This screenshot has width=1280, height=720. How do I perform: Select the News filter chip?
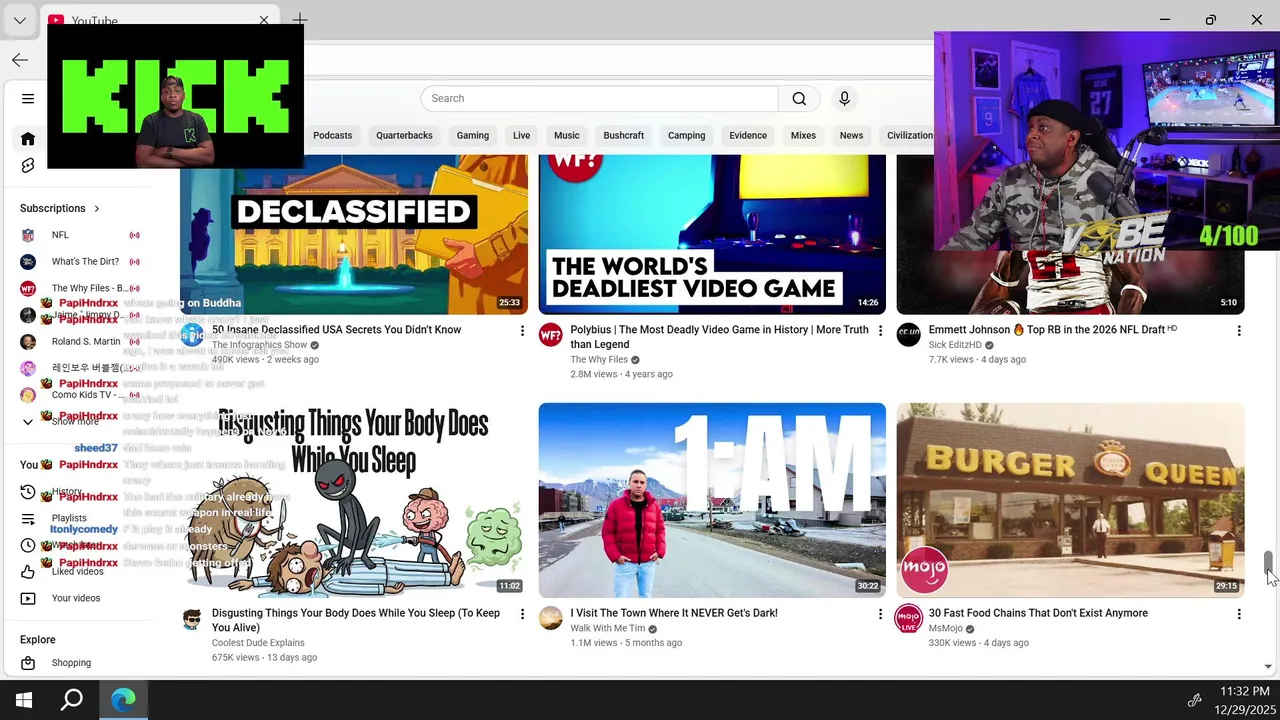pyautogui.click(x=851, y=135)
